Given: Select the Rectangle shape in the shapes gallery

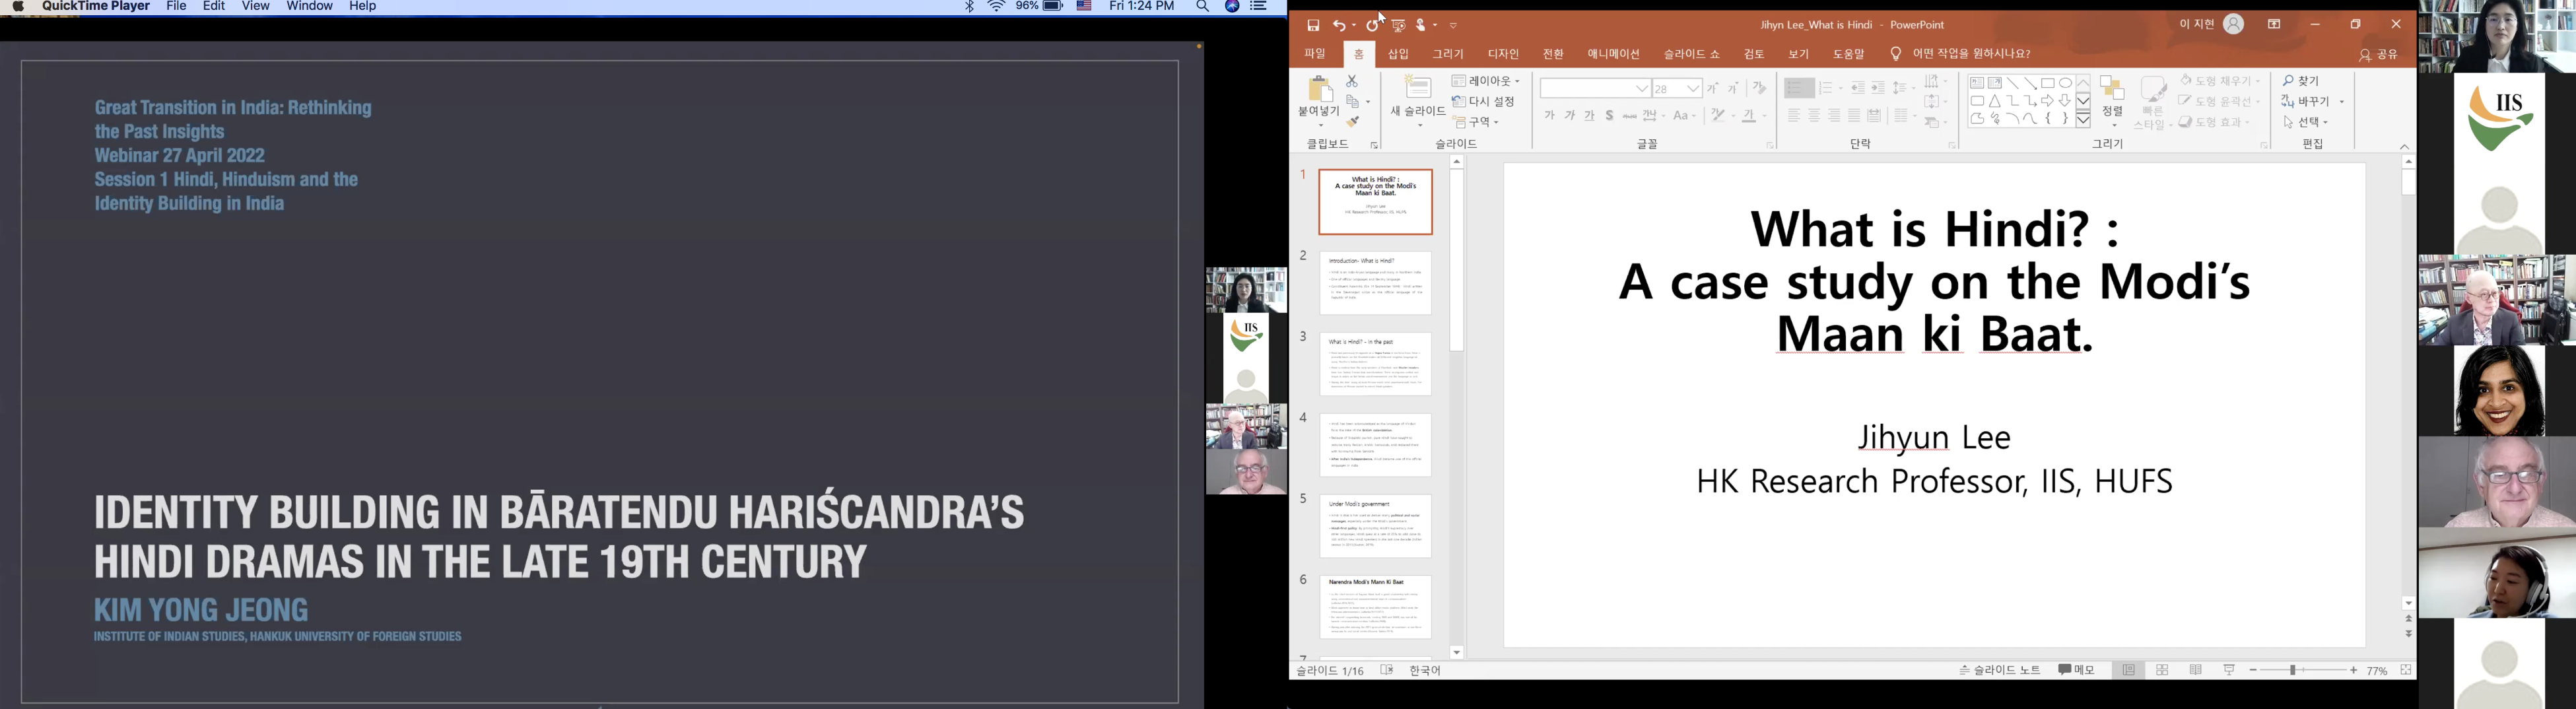Looking at the screenshot, I should 2048,83.
